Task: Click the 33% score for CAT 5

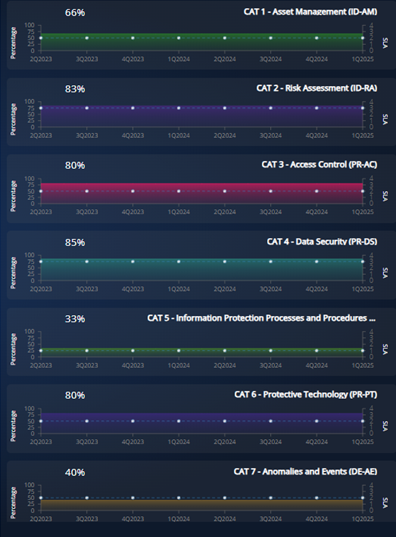Action: tap(75, 319)
